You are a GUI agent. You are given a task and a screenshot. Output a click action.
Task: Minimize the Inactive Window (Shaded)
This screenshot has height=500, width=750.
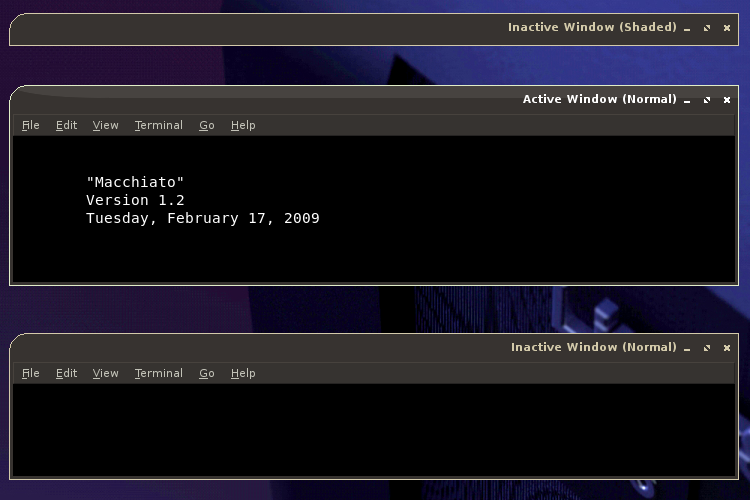coord(687,28)
